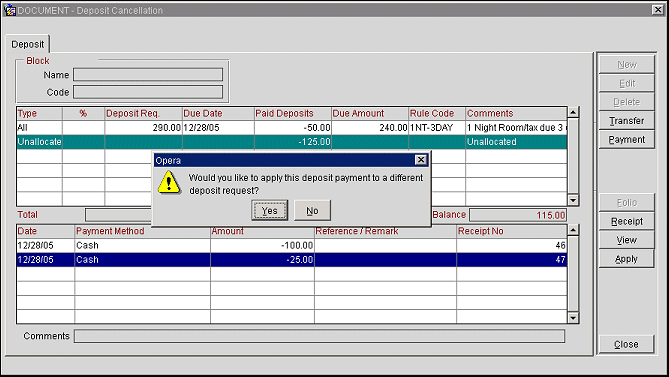
Task: Select the Deposit tab
Action: (x=28, y=44)
